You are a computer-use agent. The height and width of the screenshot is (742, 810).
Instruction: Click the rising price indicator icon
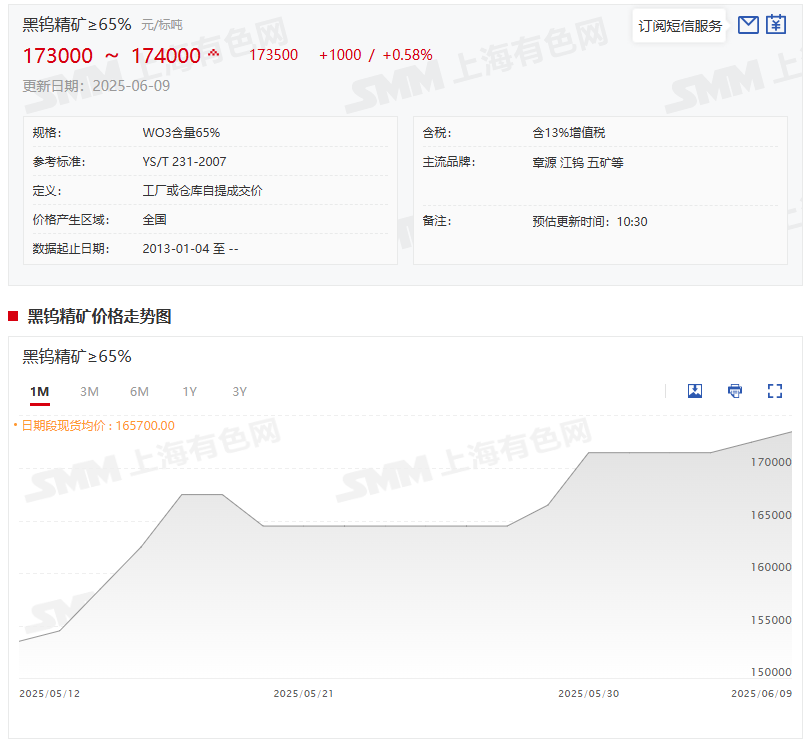(213, 53)
